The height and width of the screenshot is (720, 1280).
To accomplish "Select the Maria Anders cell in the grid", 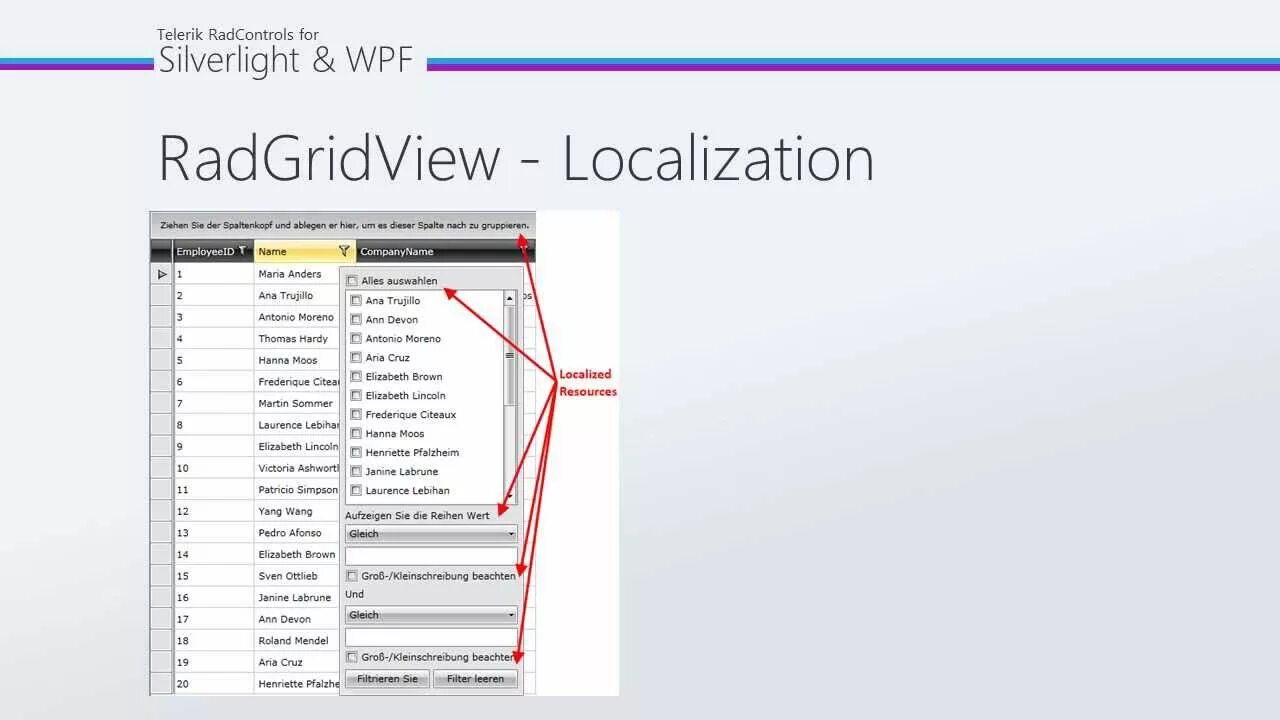I will [x=296, y=274].
